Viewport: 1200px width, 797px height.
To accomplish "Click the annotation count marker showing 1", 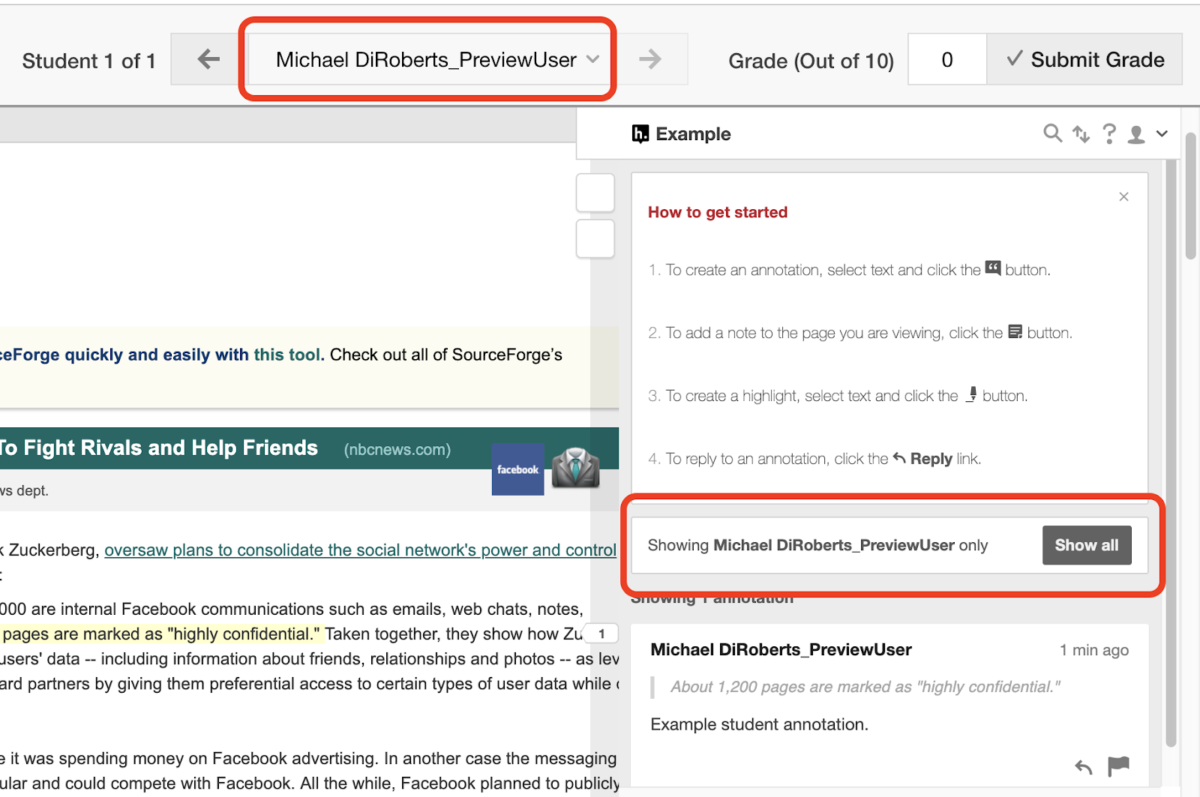I will (601, 633).
